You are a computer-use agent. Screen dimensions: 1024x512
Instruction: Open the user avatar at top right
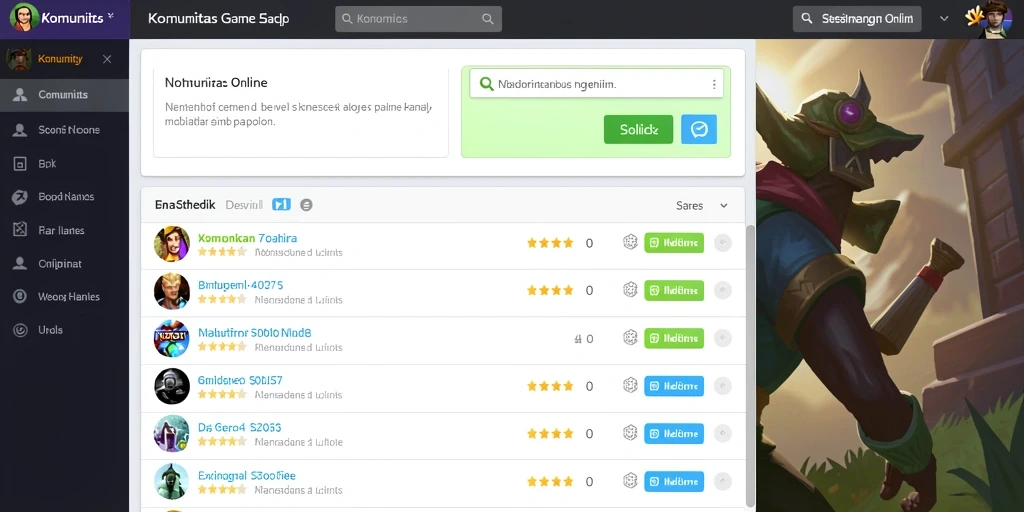(x=993, y=18)
